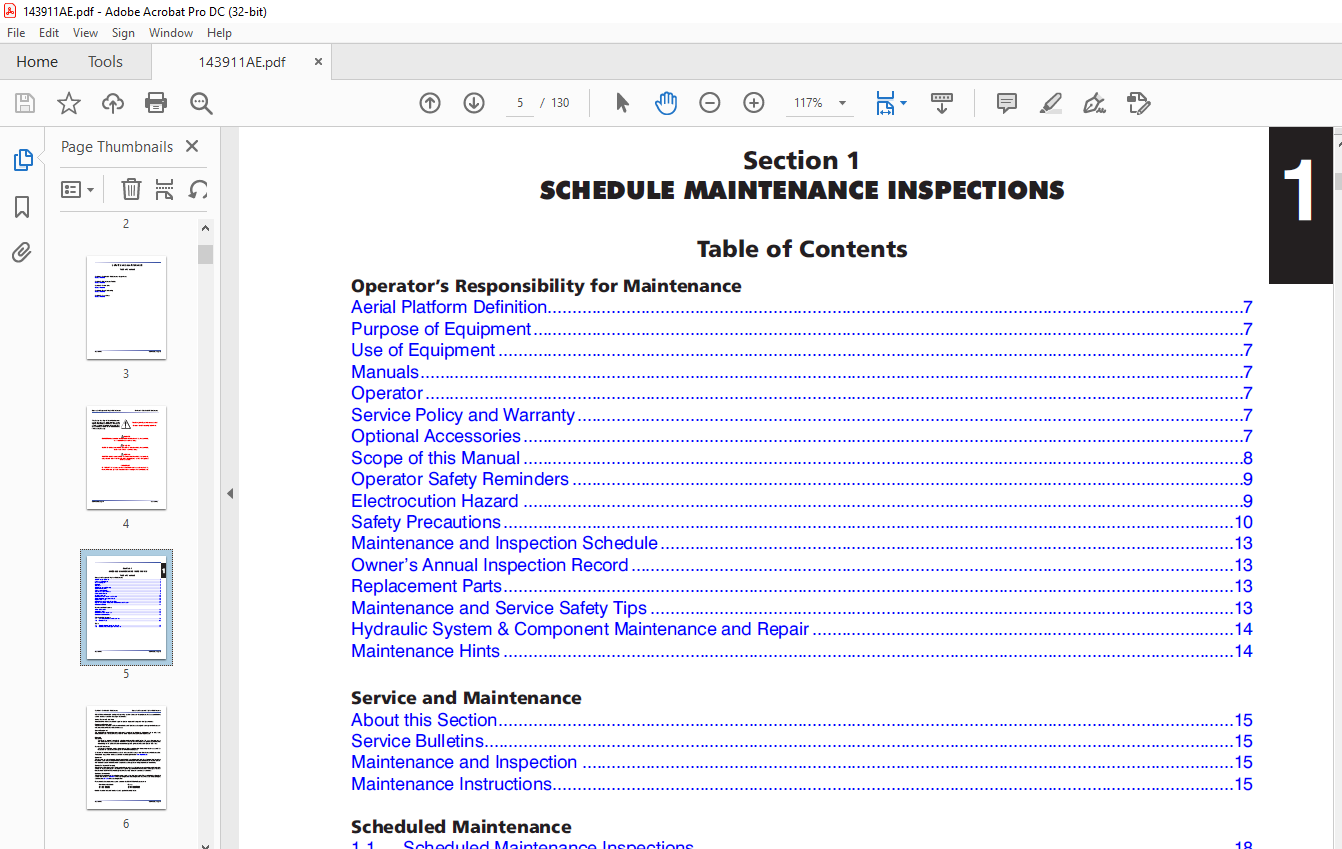Open Hydraulic System & Component Maintenance link

pyautogui.click(x=580, y=629)
